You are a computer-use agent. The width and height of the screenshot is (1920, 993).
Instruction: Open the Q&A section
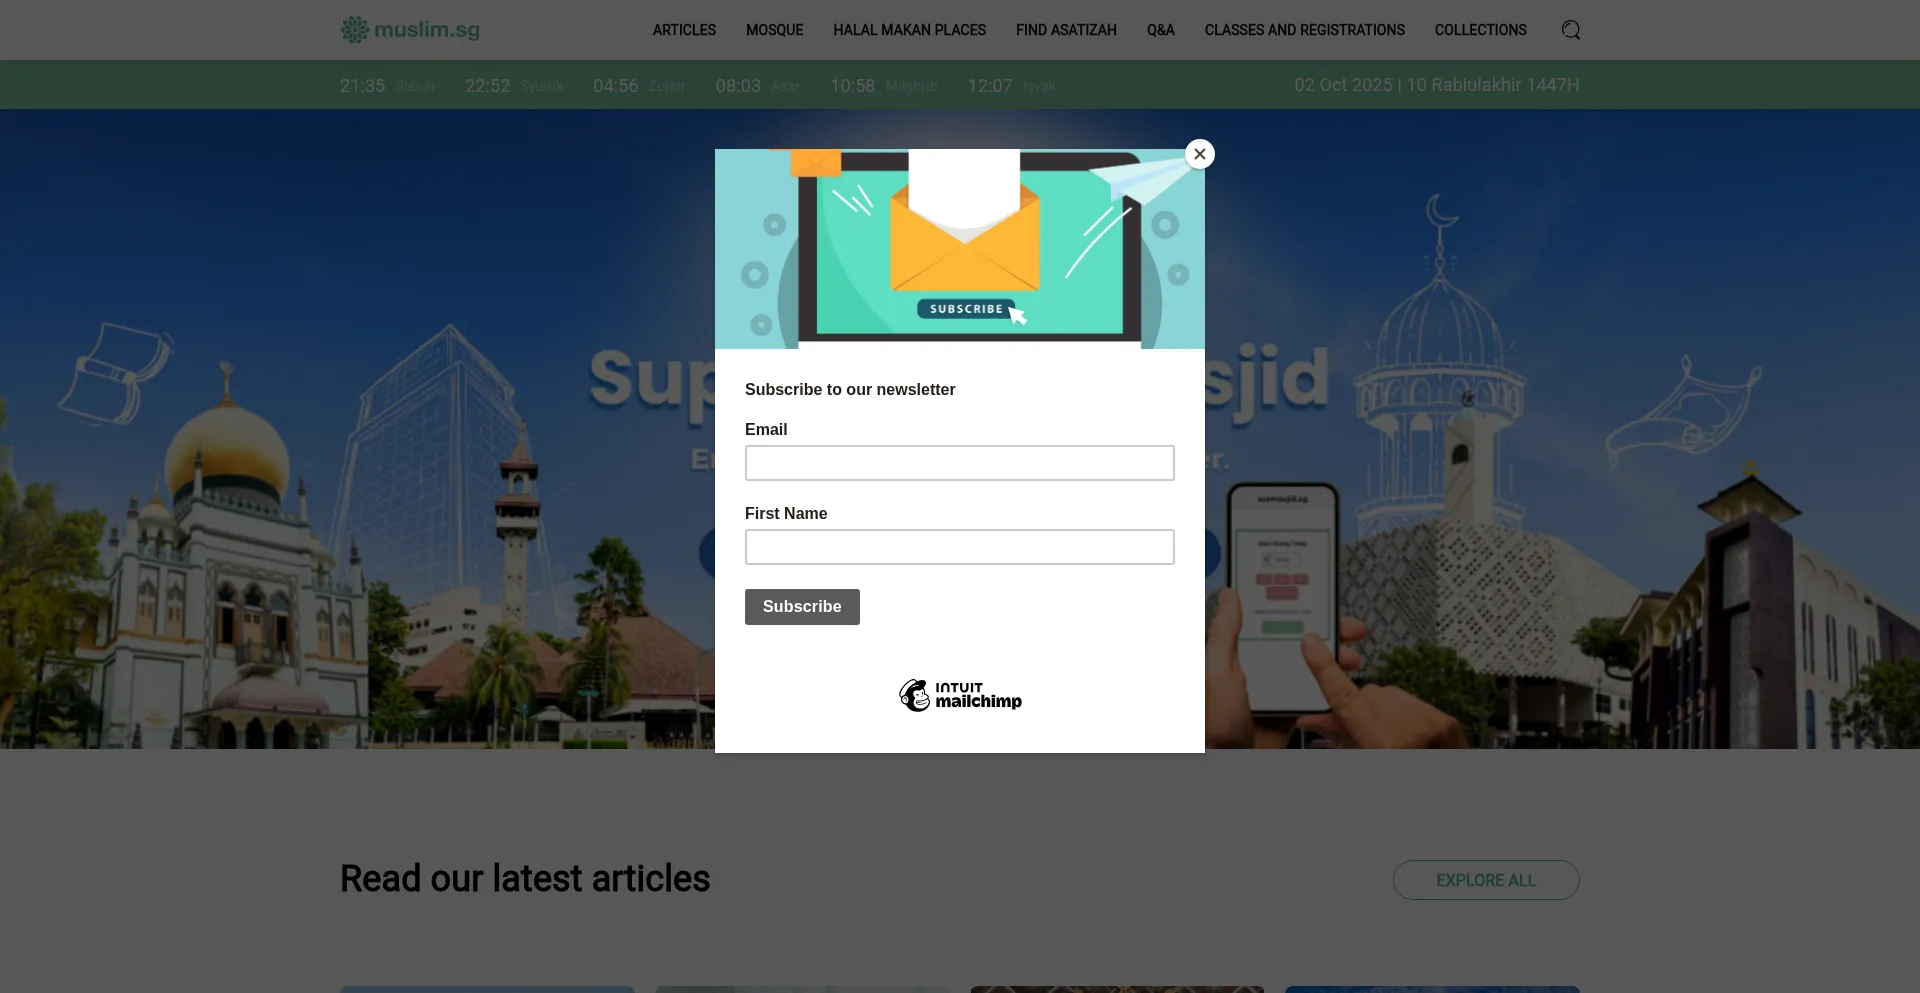coord(1160,30)
